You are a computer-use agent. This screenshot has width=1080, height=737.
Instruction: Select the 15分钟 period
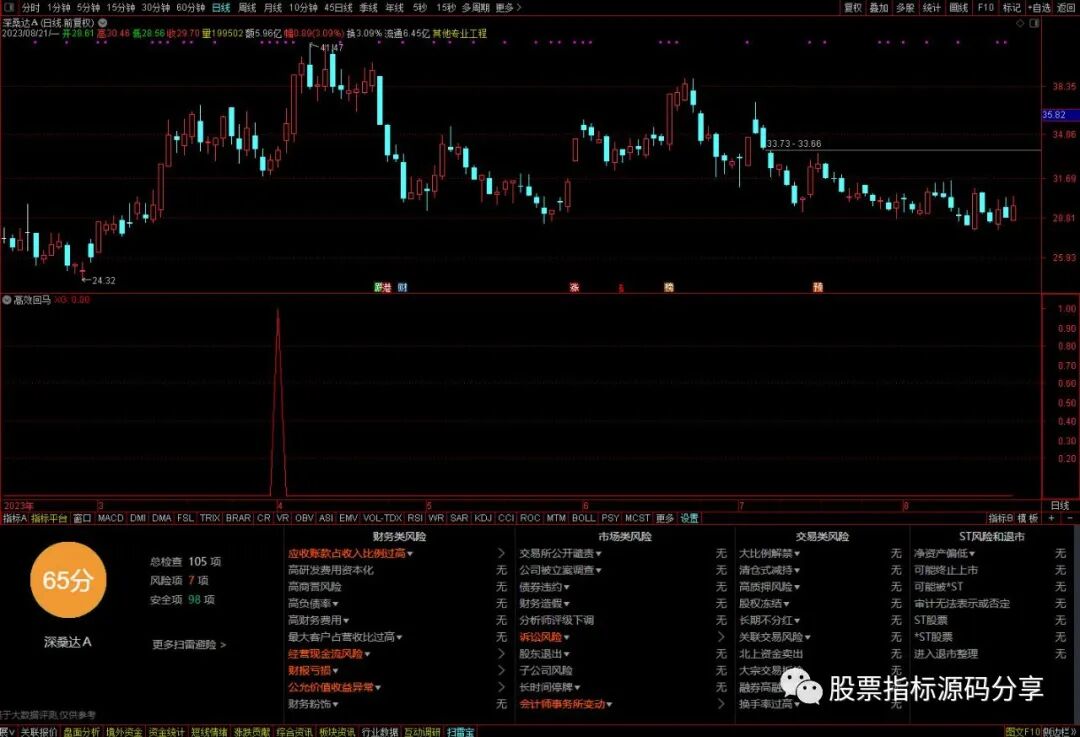[x=121, y=8]
